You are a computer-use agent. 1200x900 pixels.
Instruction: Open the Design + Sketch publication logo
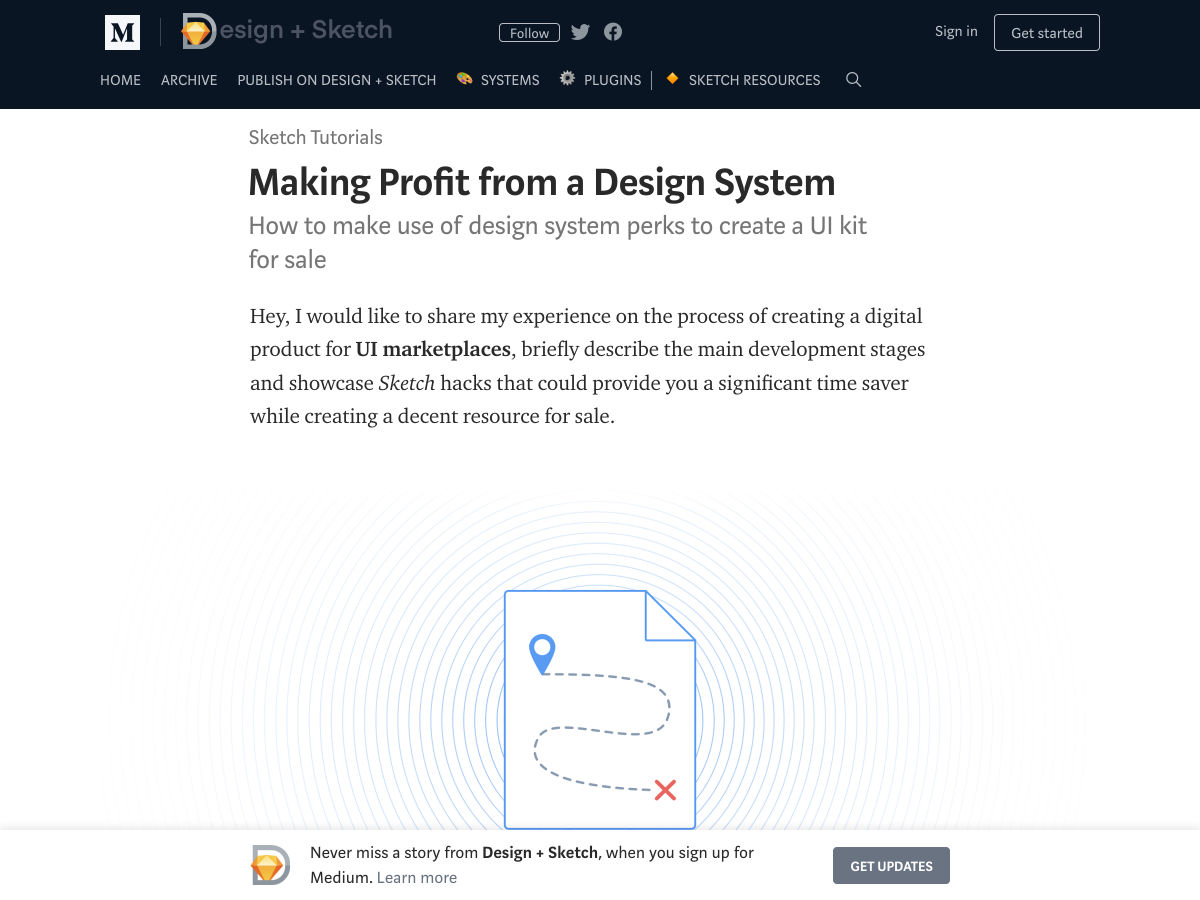(x=287, y=31)
